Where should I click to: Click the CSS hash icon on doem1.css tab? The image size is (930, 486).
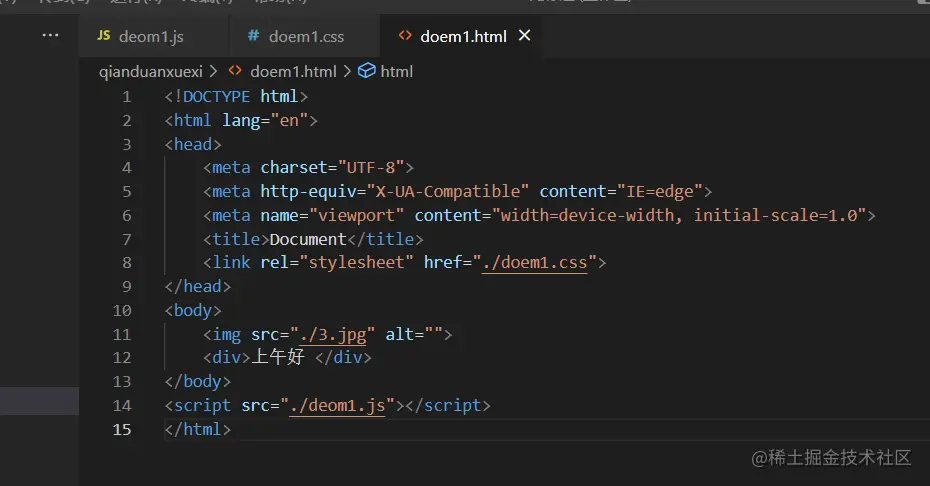tap(253, 36)
